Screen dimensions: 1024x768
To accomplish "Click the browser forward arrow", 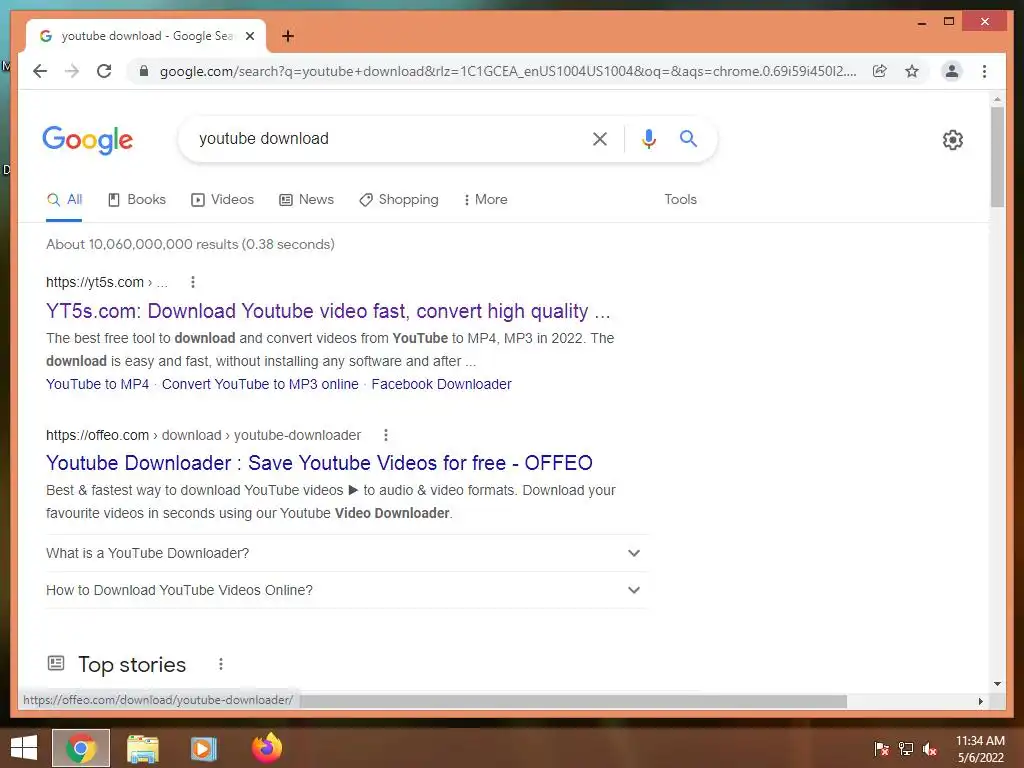I will (72, 71).
